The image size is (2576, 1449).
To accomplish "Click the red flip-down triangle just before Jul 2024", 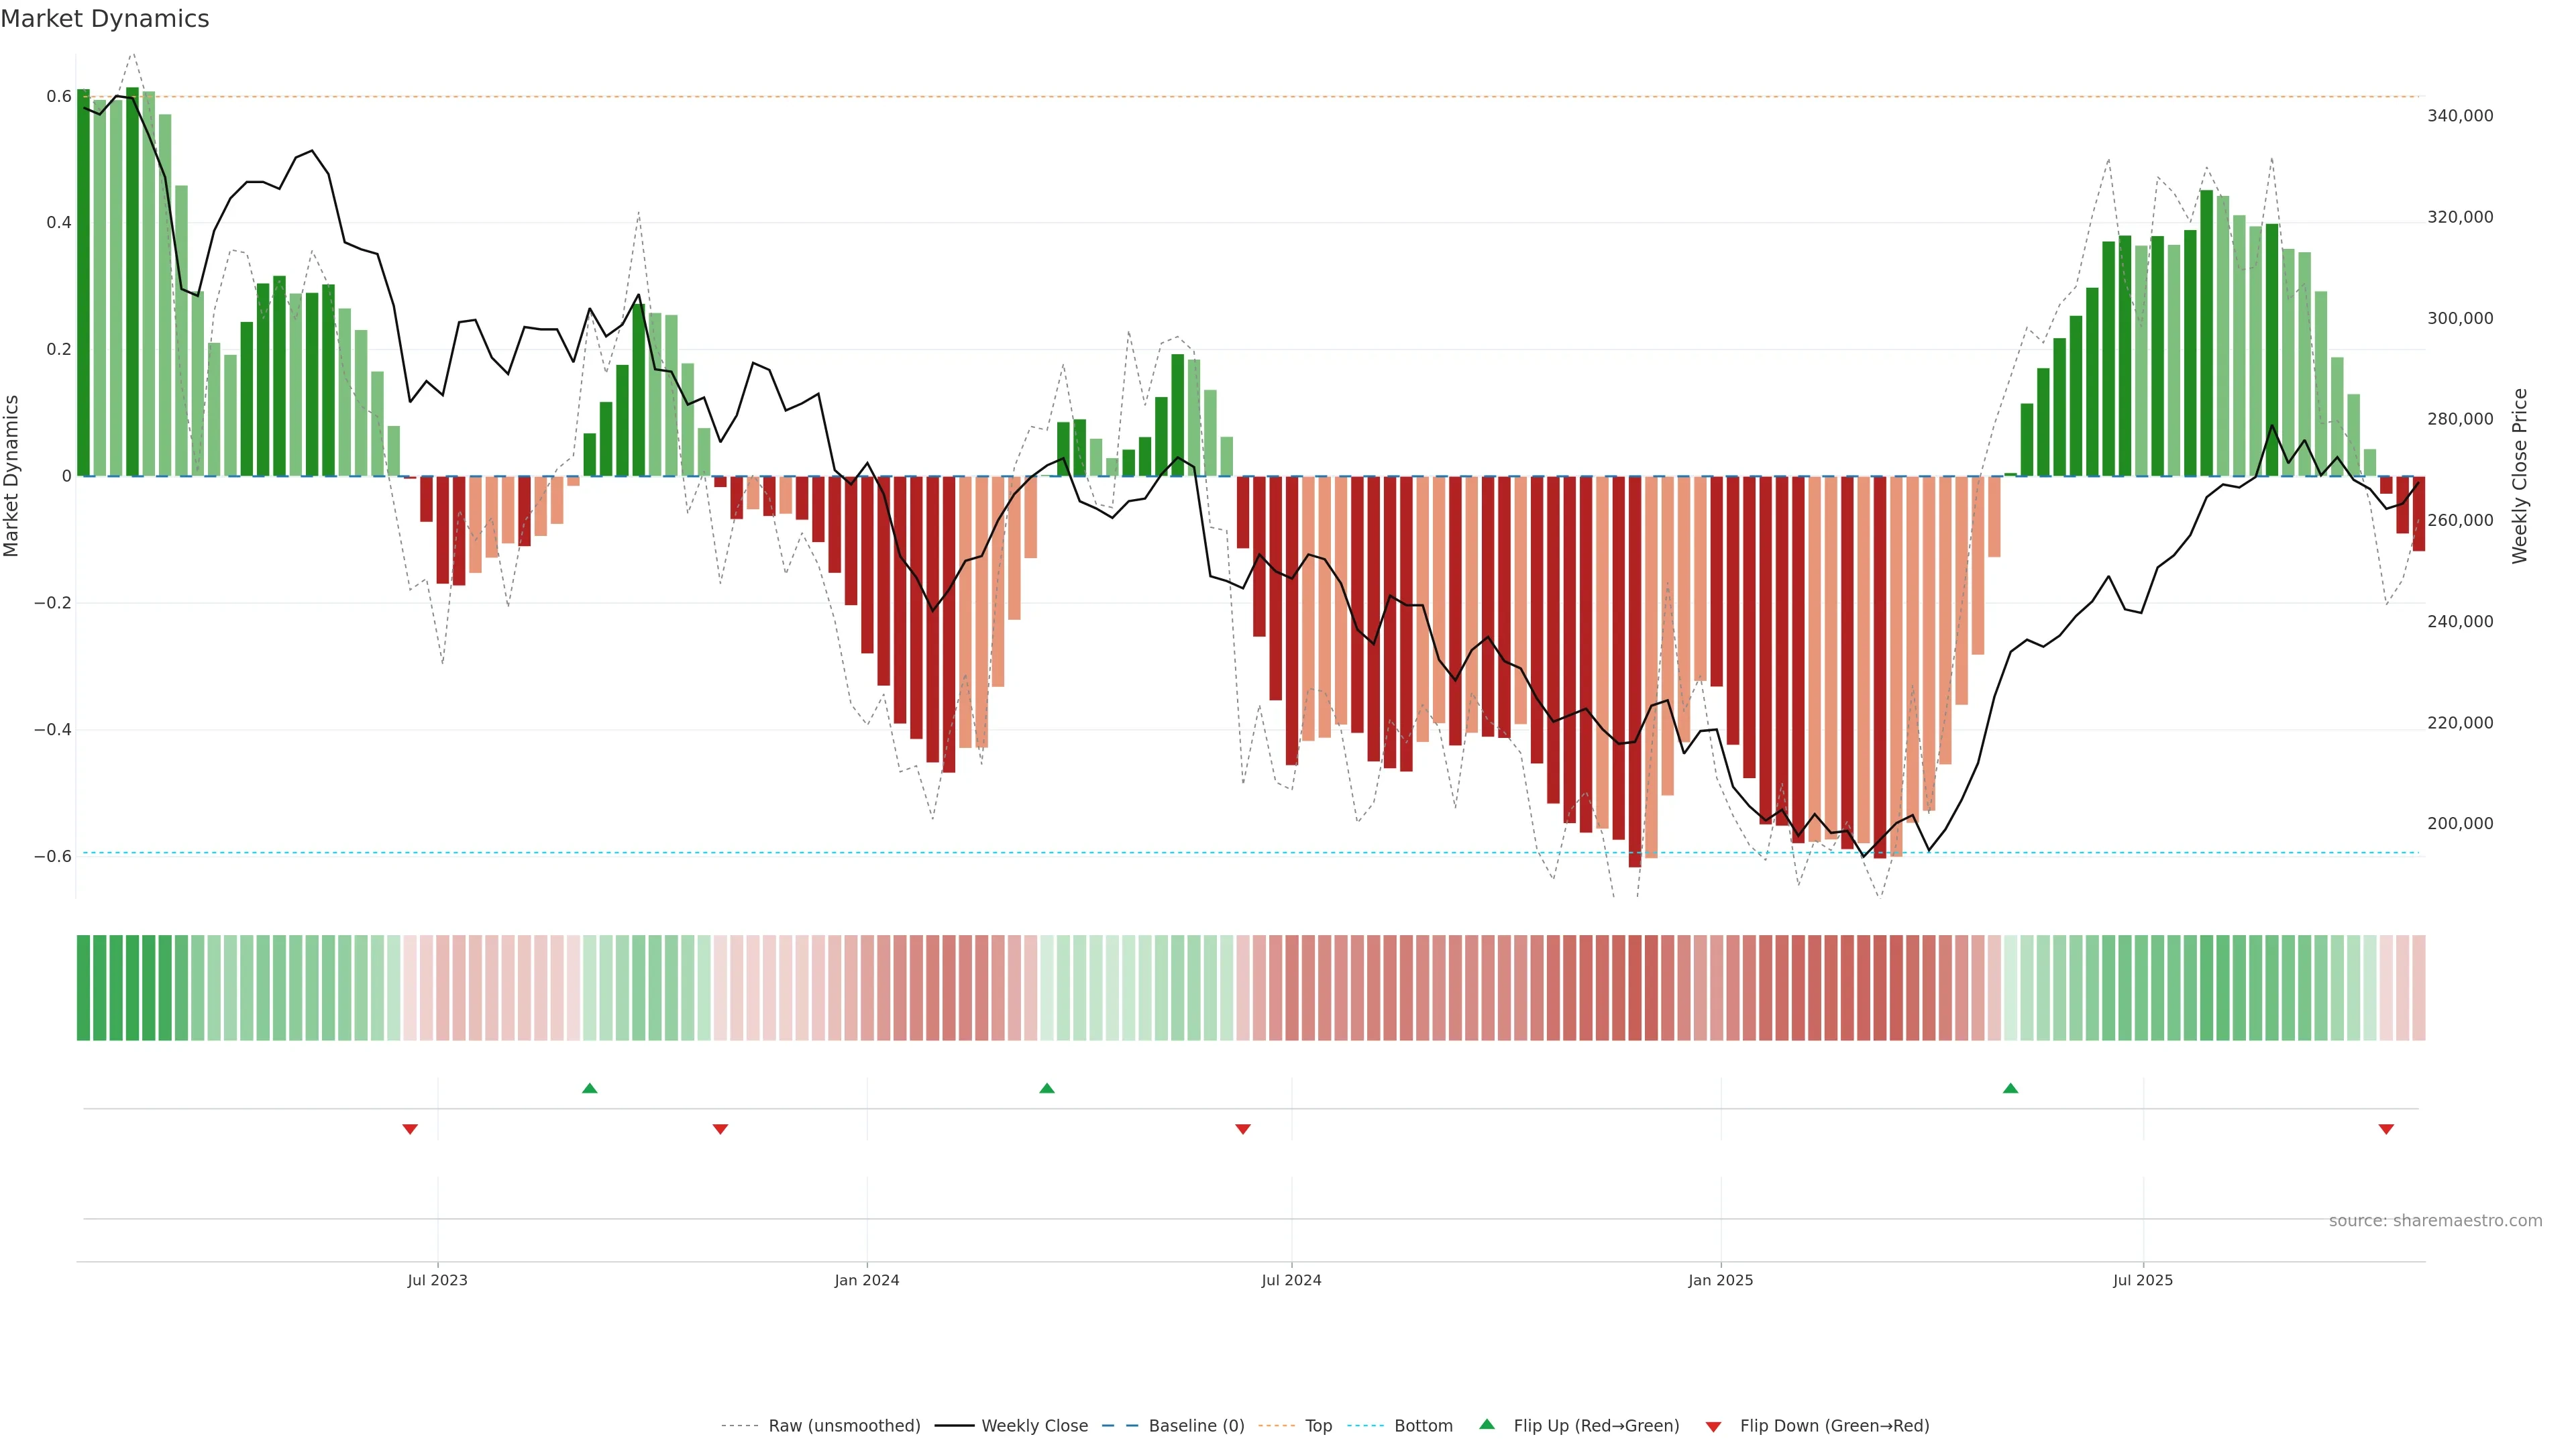I will 1242,1129.
